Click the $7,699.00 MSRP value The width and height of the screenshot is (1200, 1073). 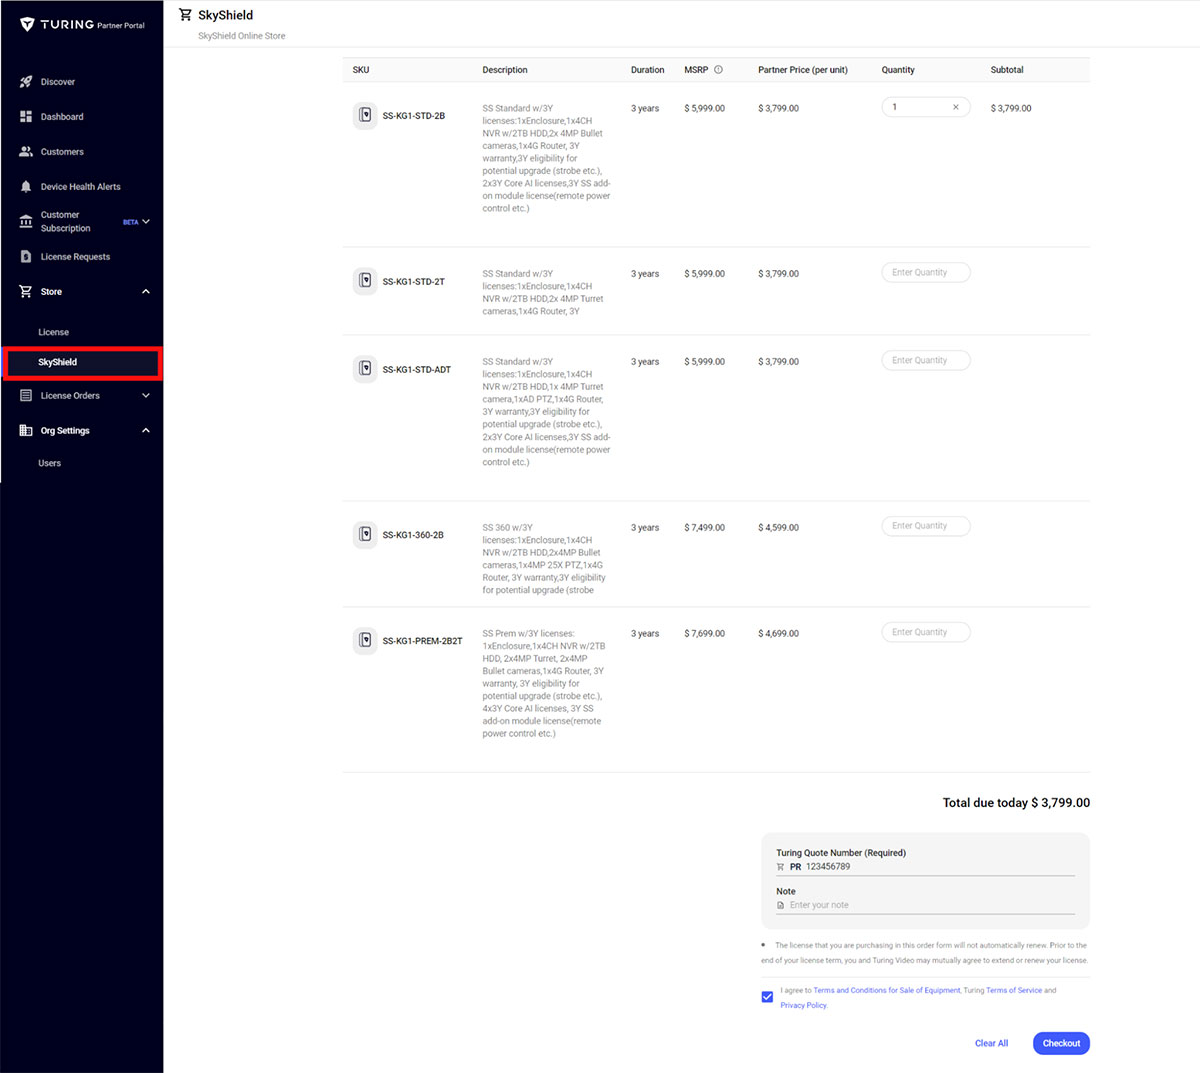pyautogui.click(x=705, y=633)
